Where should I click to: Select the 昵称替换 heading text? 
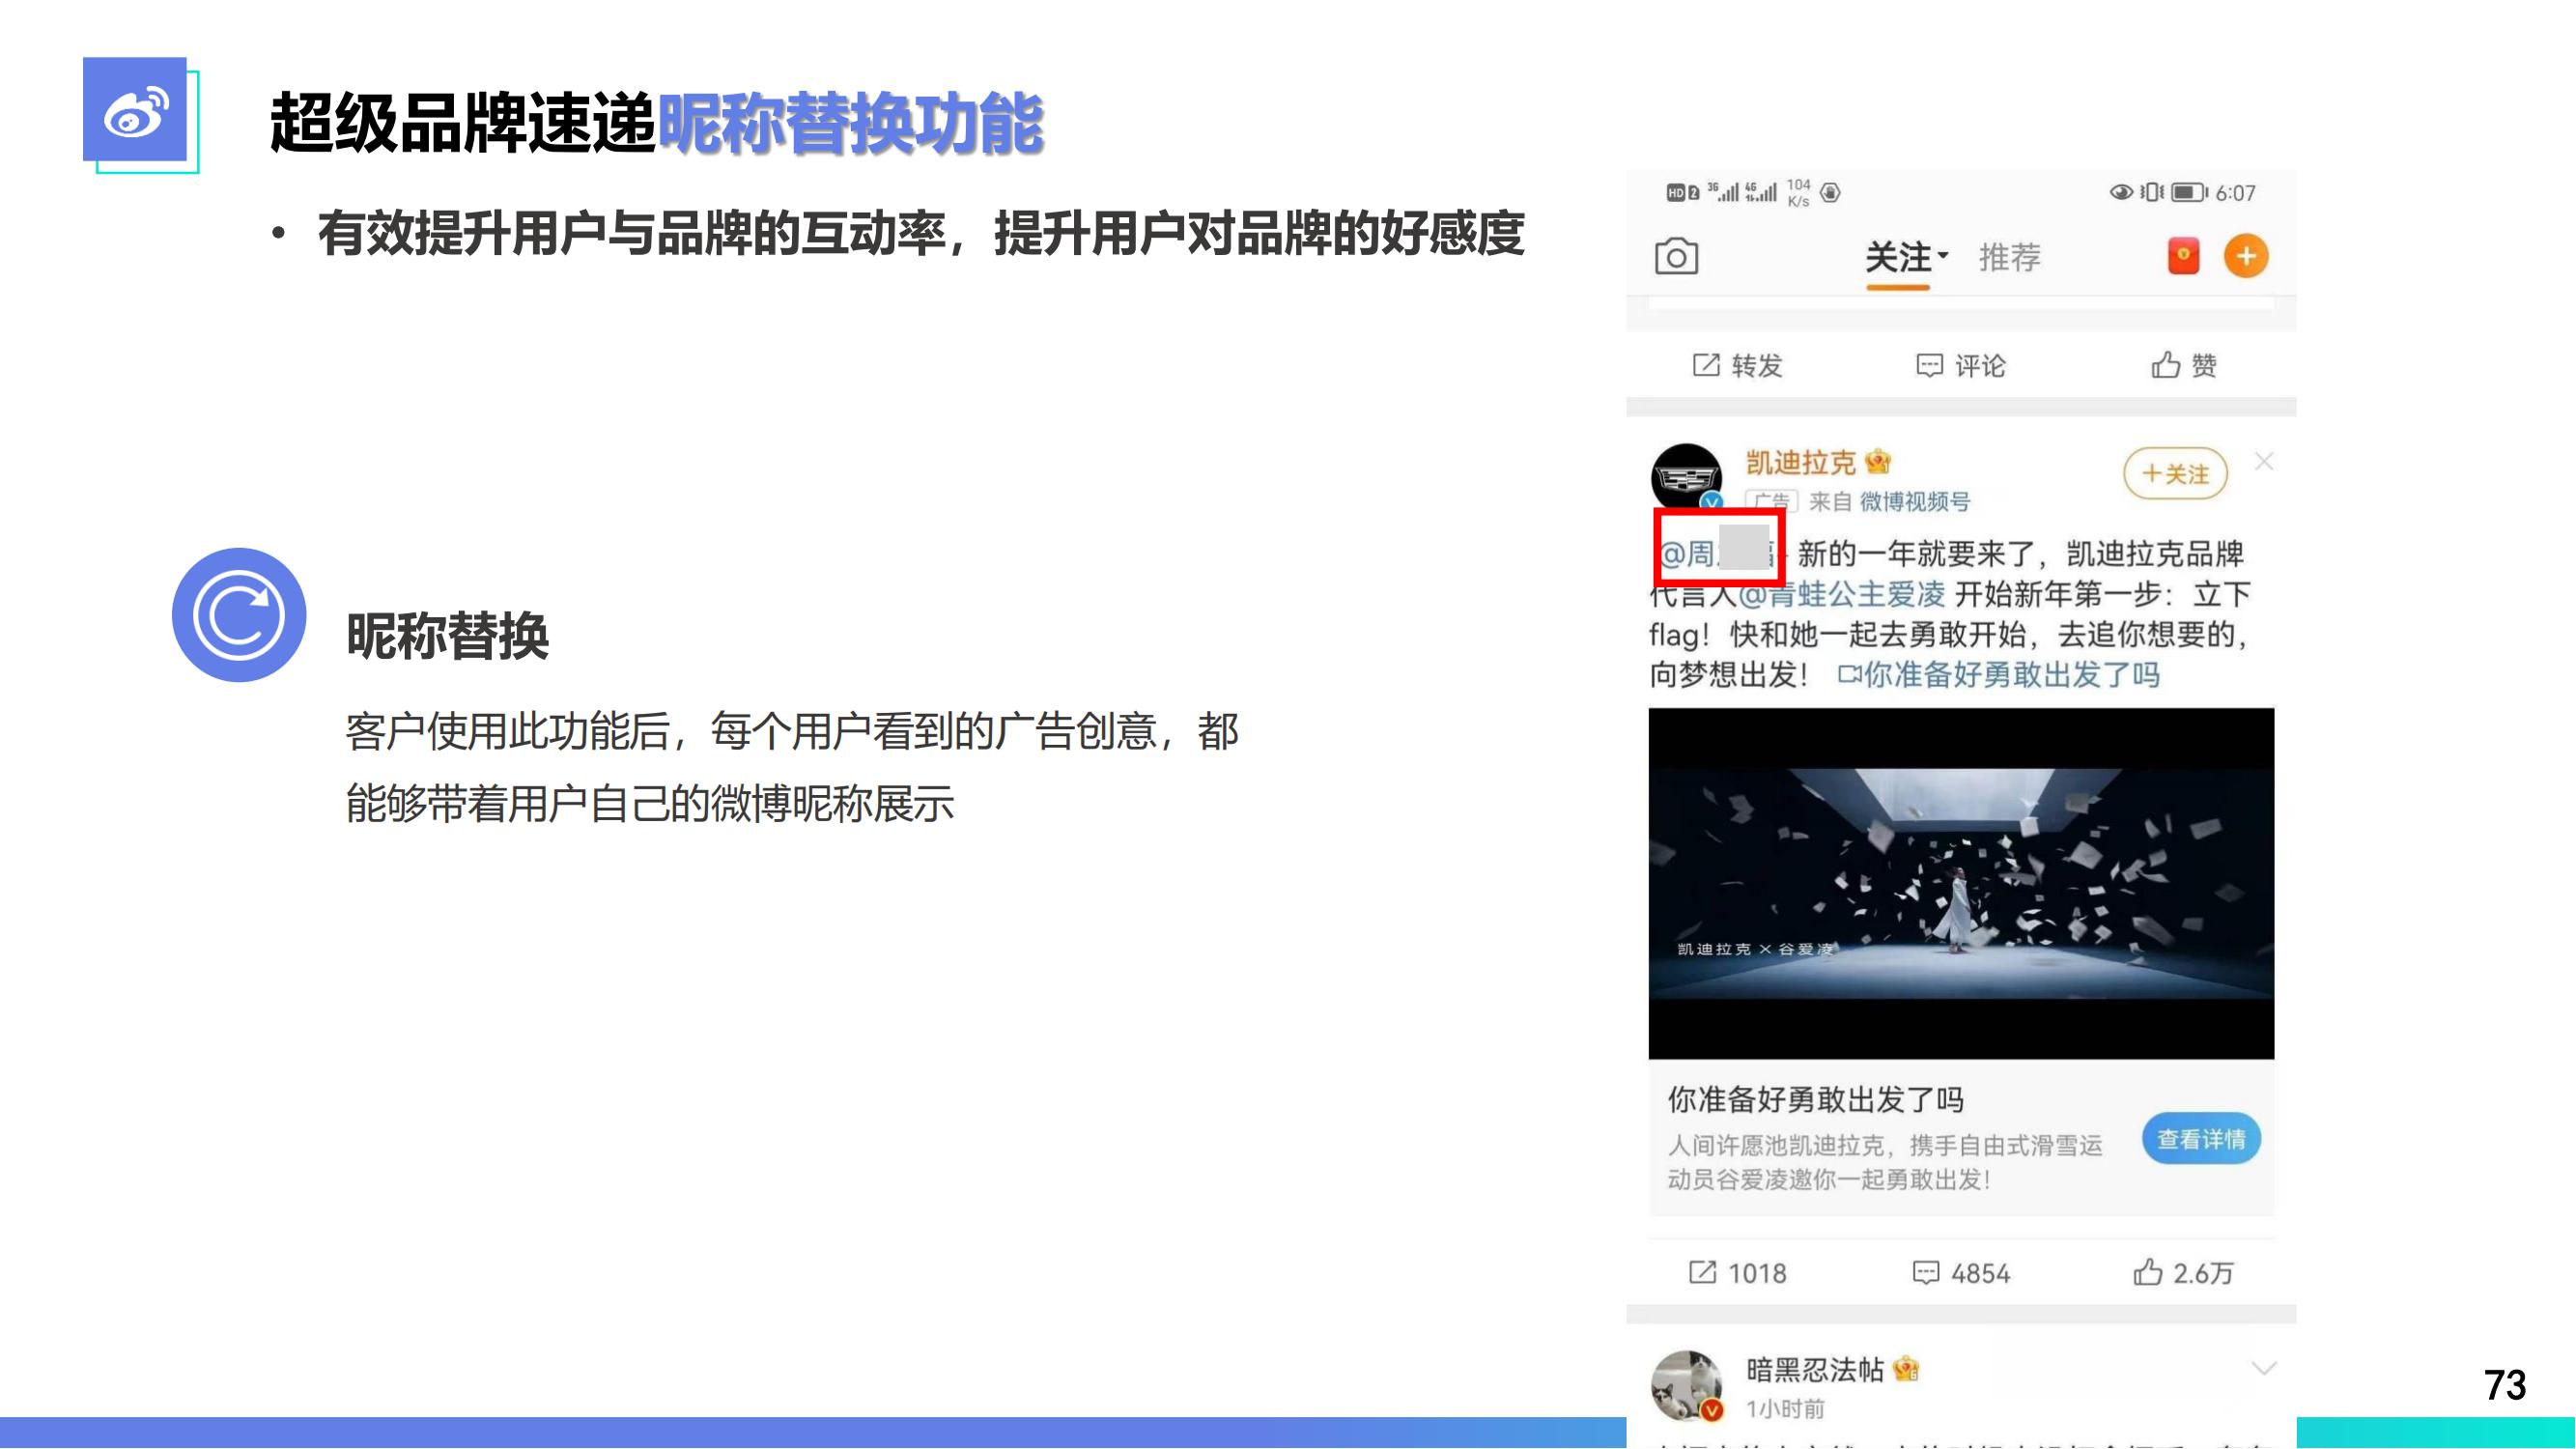447,635
